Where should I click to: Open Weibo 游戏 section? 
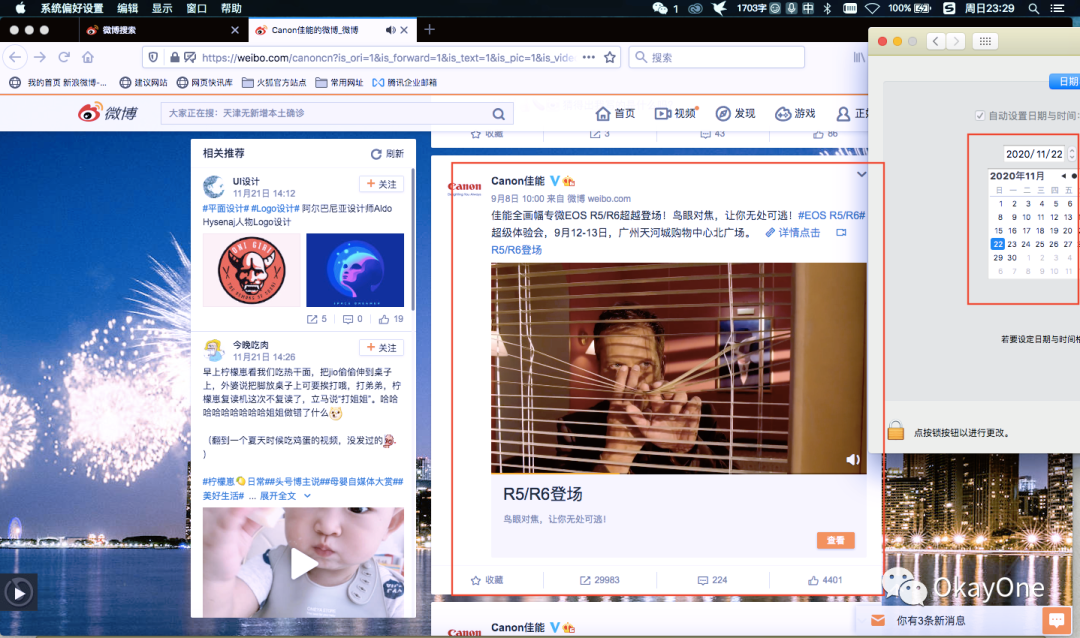coord(795,113)
